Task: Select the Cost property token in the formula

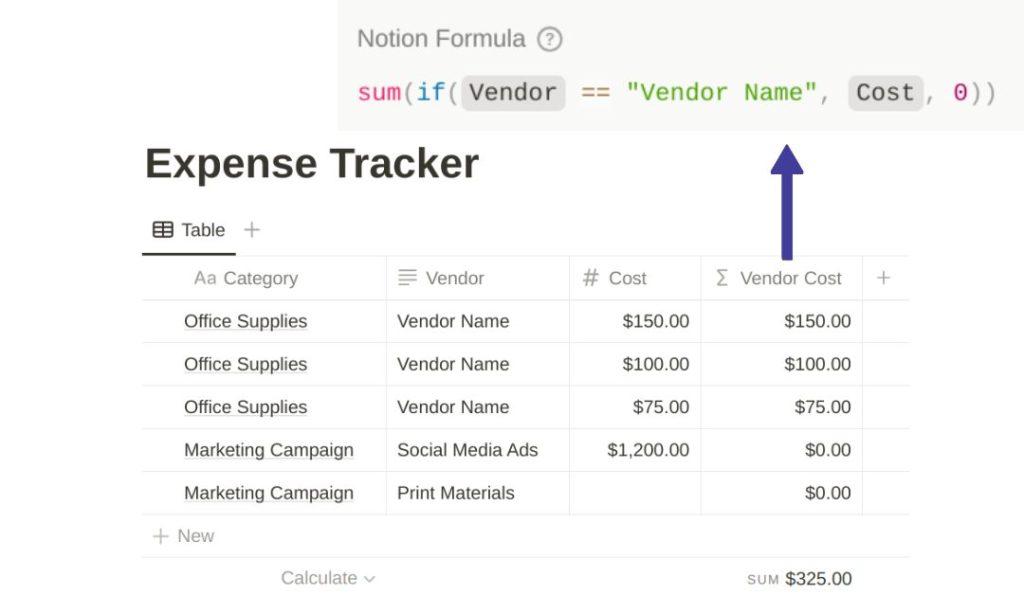Action: click(884, 92)
